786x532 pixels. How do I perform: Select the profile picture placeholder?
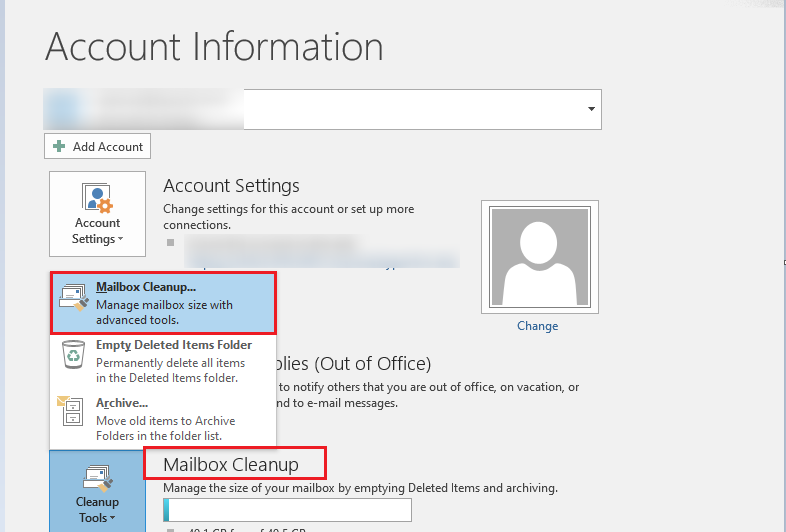pyautogui.click(x=538, y=257)
